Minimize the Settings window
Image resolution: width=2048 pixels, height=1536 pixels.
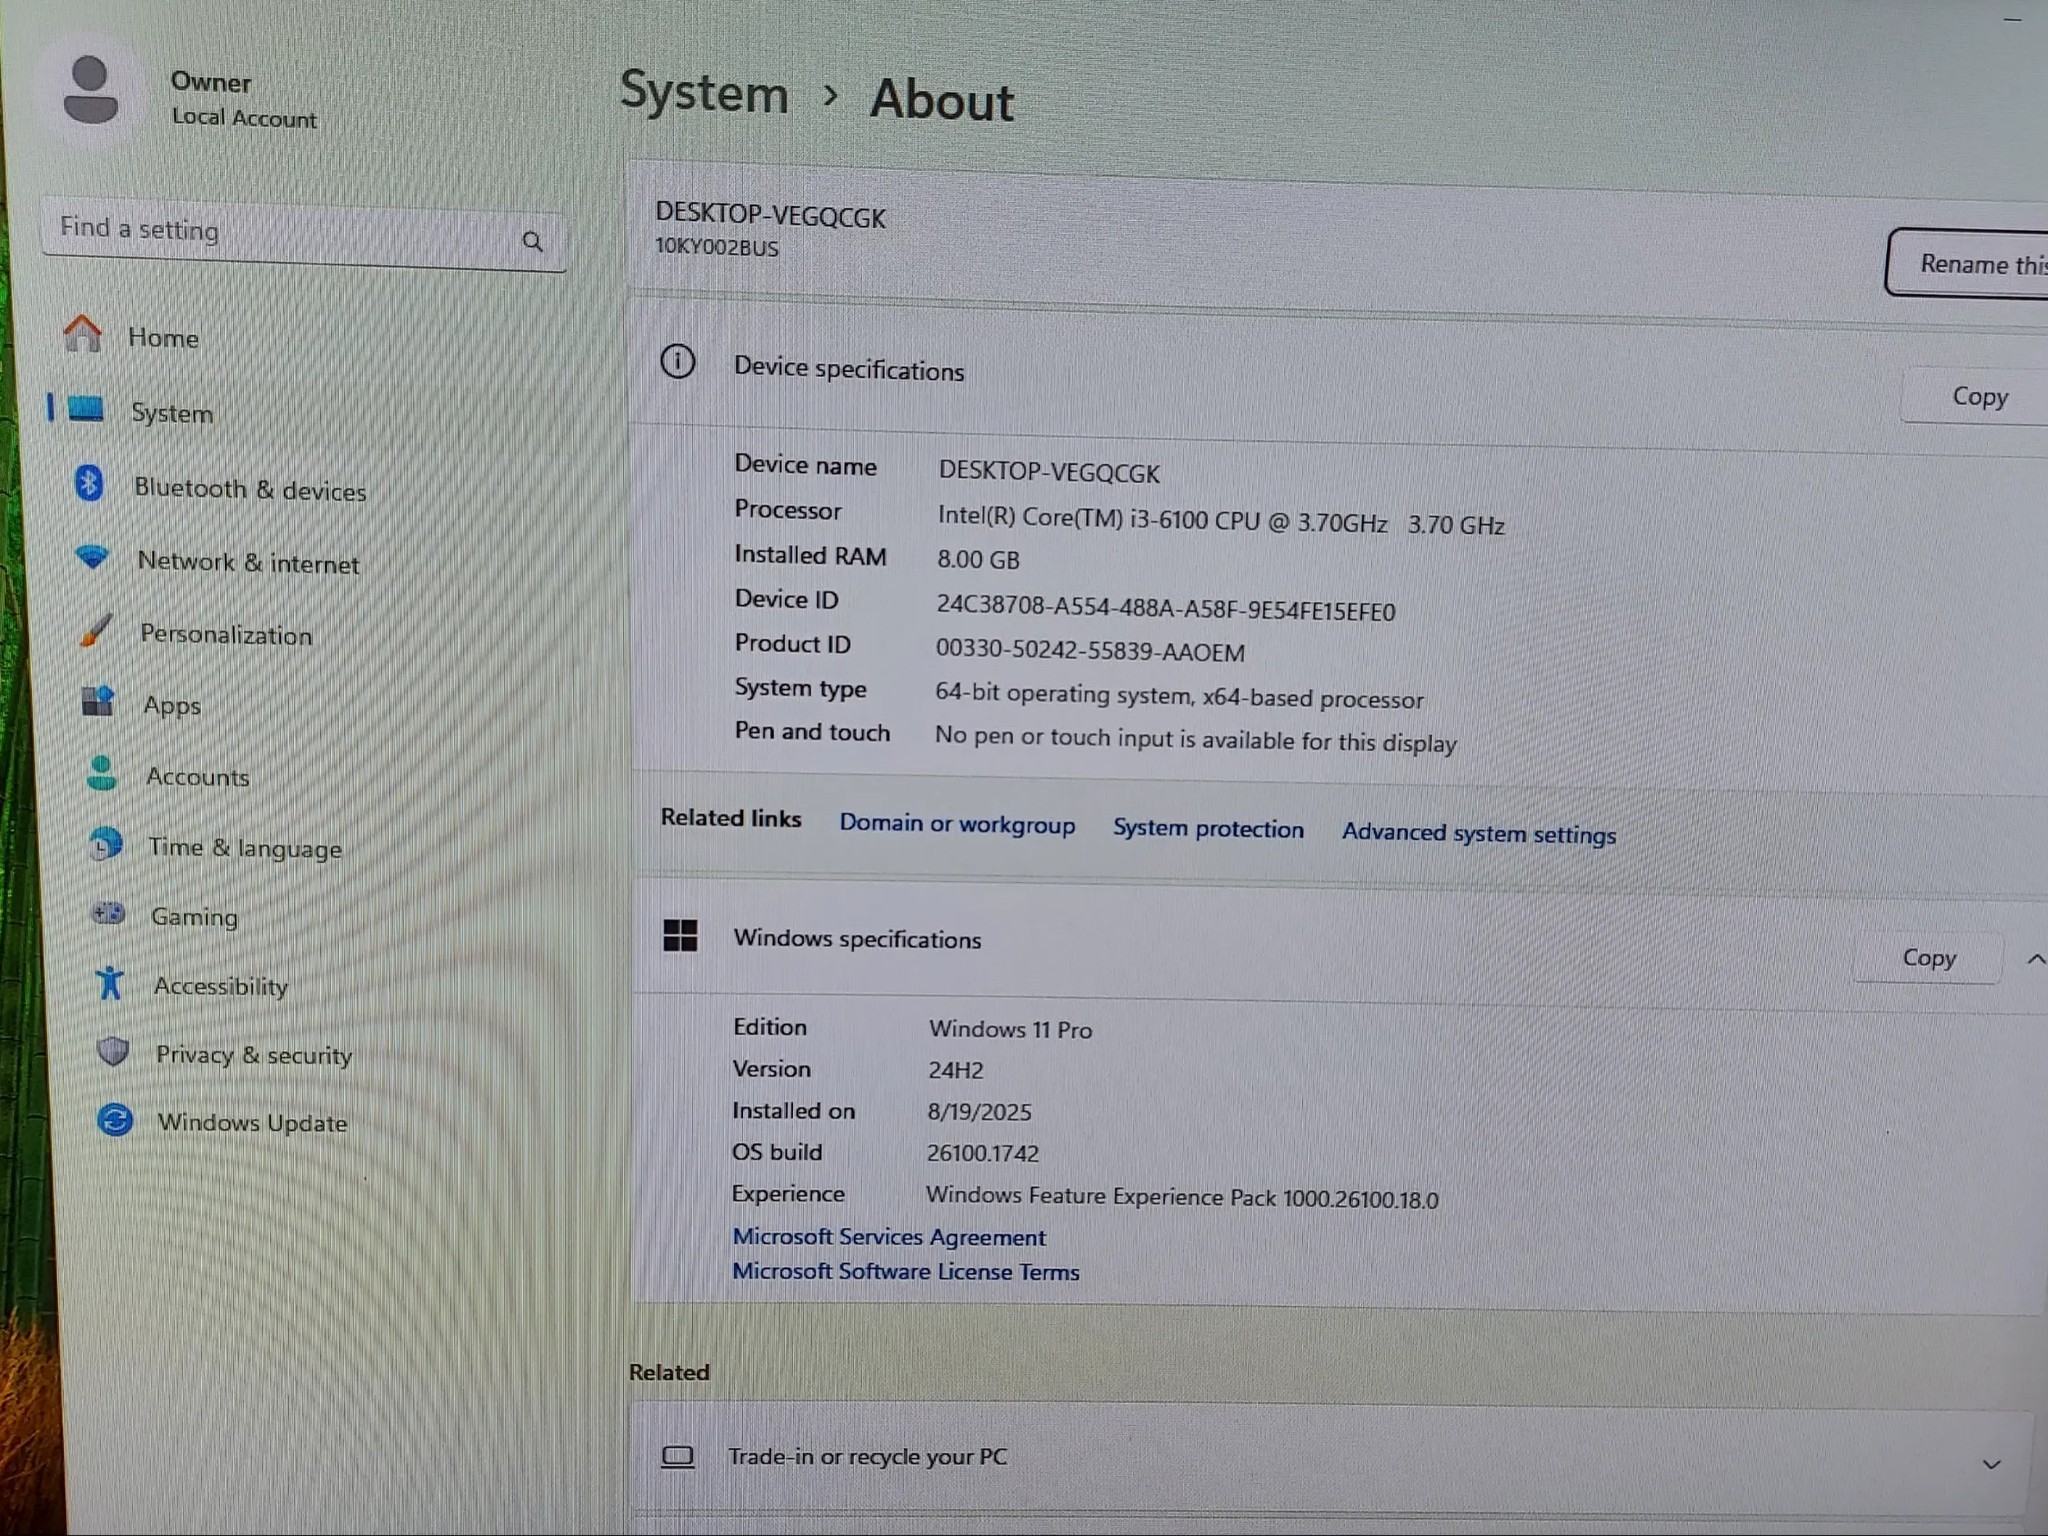tap(2013, 19)
